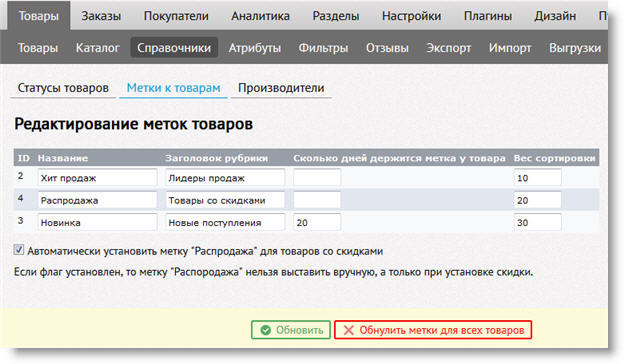Go to the Заказы tab
The width and height of the screenshot is (624, 364).
click(x=101, y=16)
